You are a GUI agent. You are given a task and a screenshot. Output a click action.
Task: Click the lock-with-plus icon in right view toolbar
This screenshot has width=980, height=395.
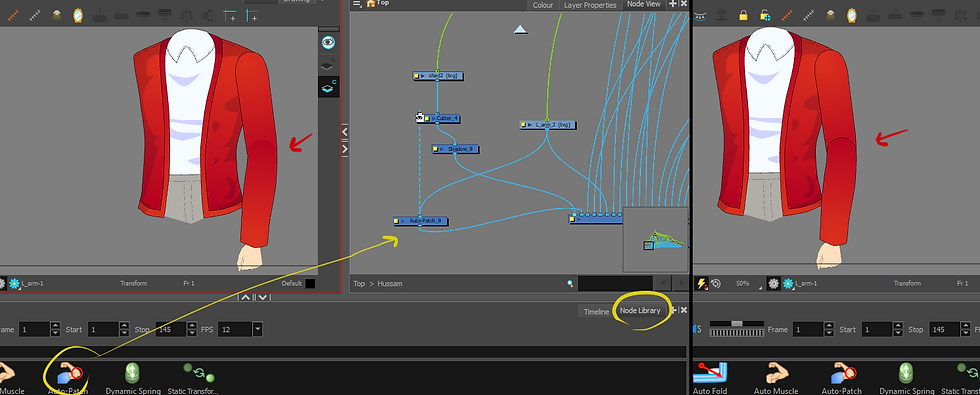766,15
